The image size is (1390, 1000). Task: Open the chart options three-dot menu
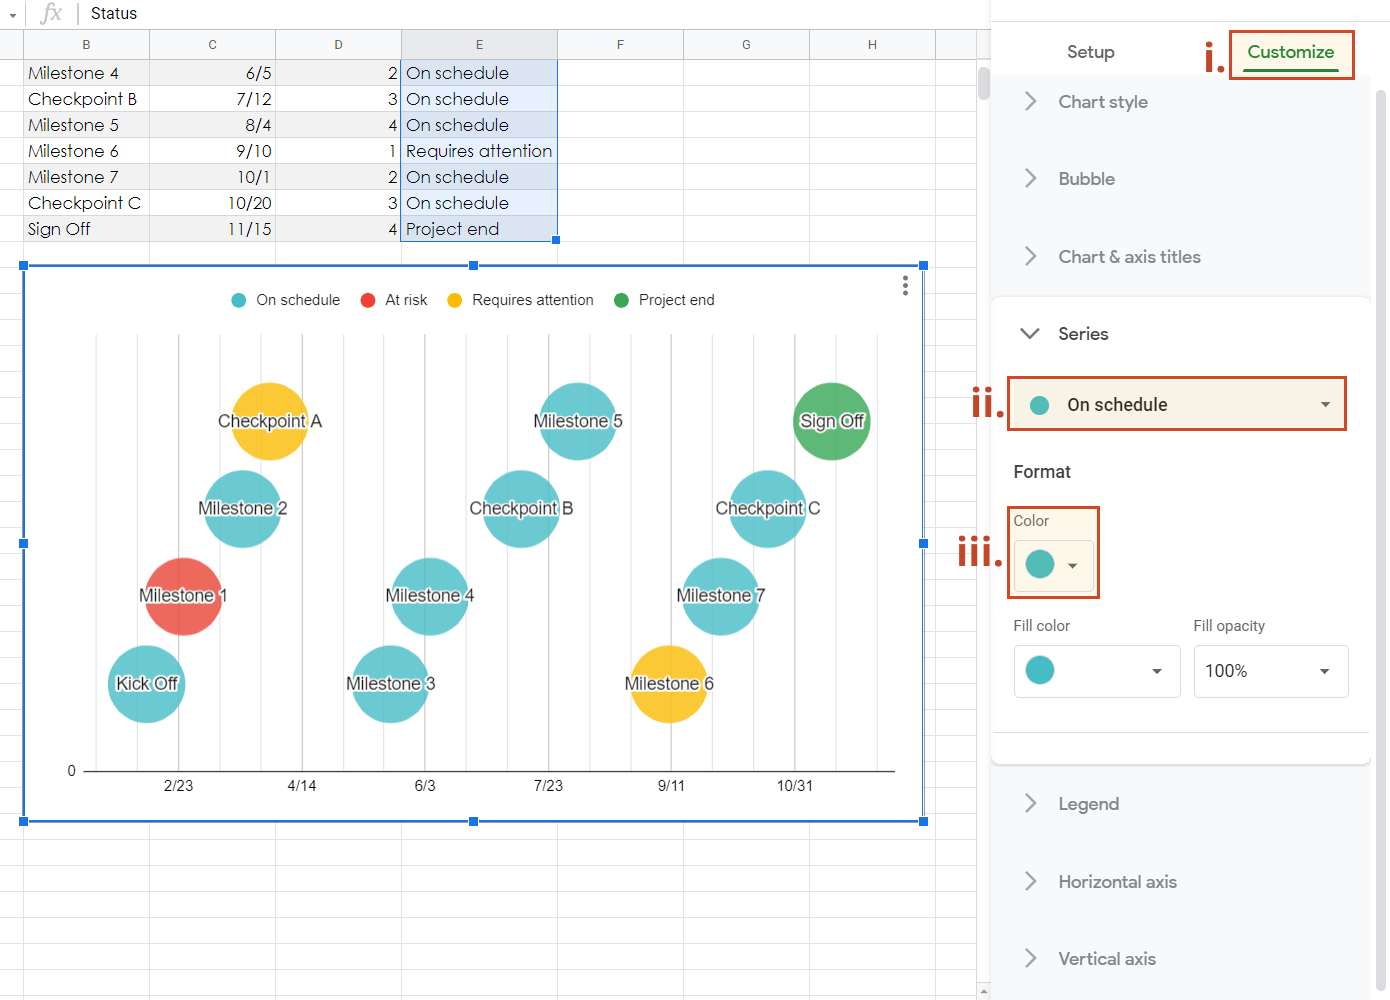tap(904, 286)
